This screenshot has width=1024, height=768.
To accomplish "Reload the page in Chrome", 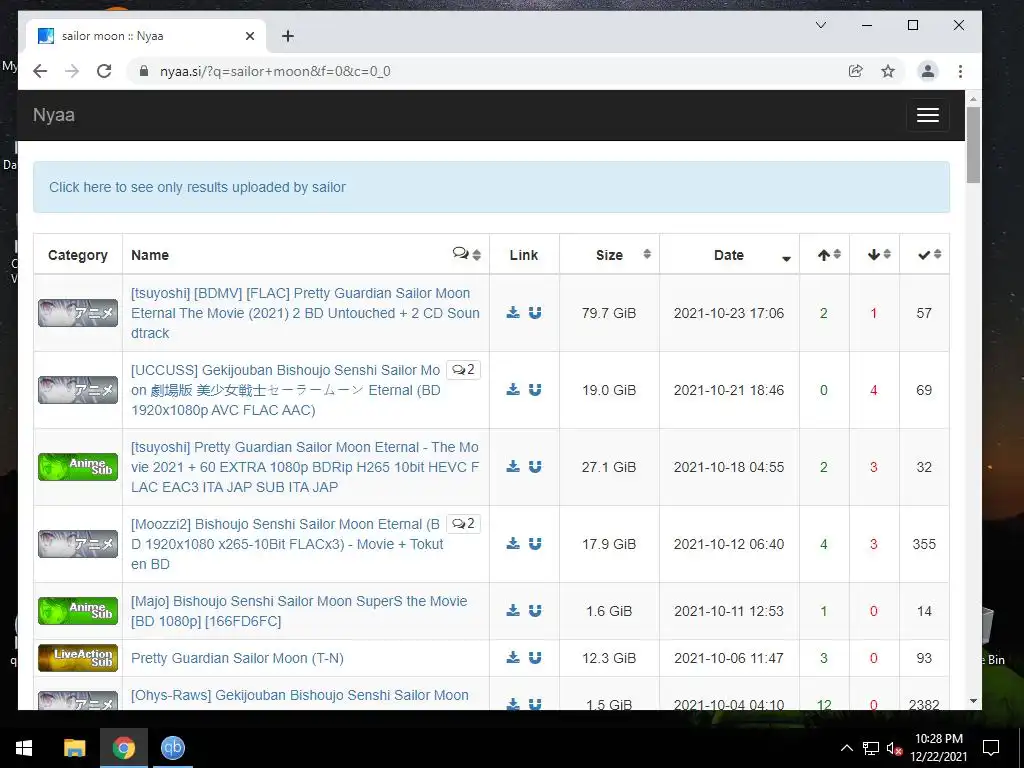I will [x=104, y=71].
